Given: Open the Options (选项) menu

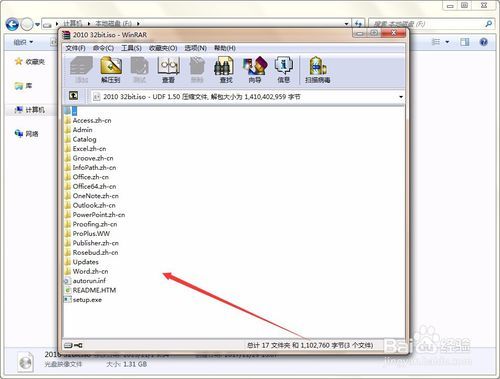Looking at the screenshot, I should click(x=196, y=48).
